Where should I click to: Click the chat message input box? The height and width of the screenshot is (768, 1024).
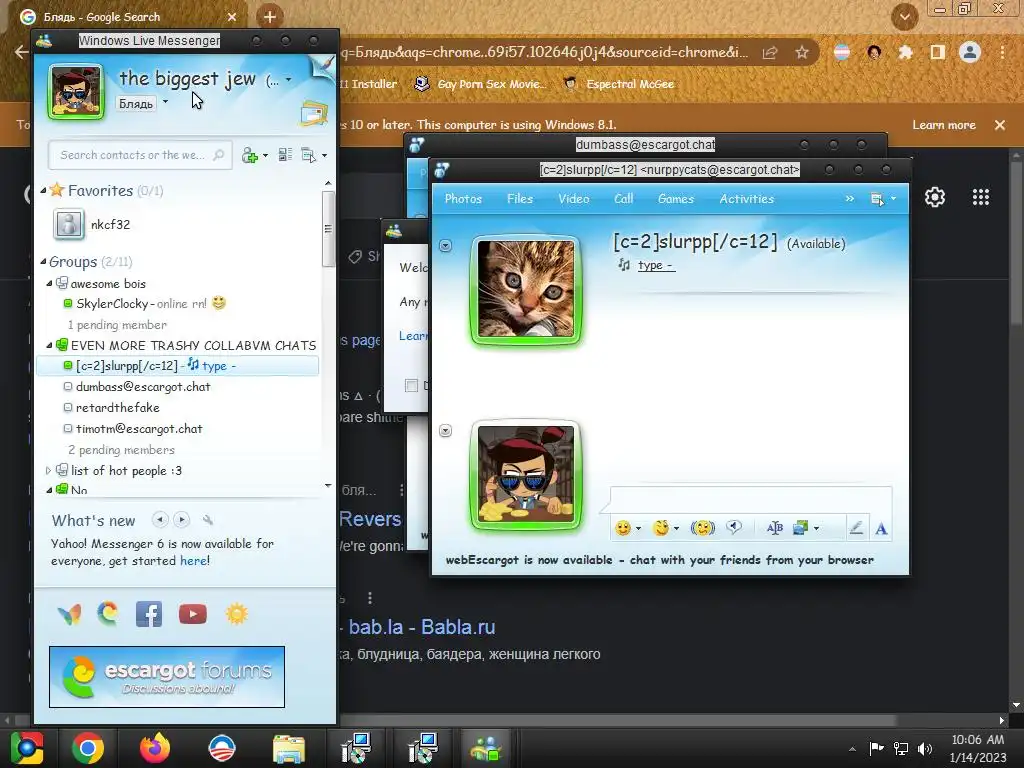click(751, 500)
